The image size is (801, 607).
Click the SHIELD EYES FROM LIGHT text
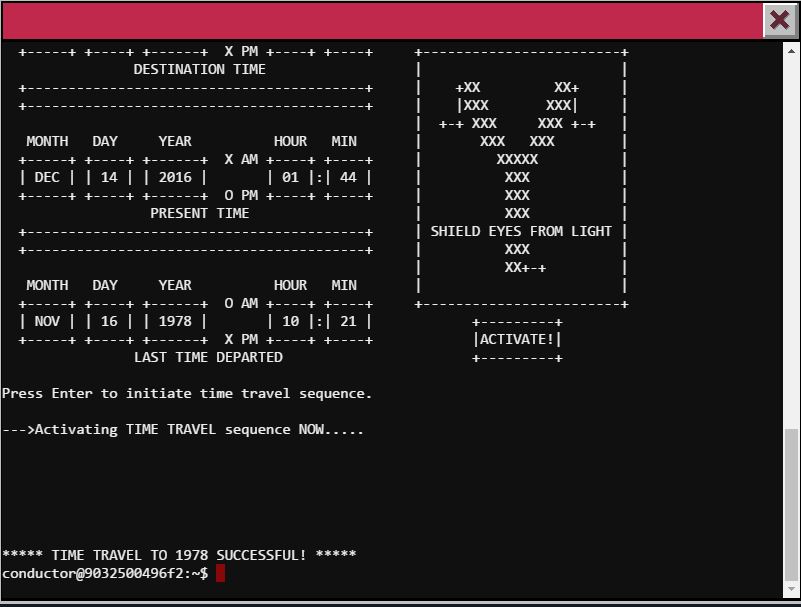(521, 232)
